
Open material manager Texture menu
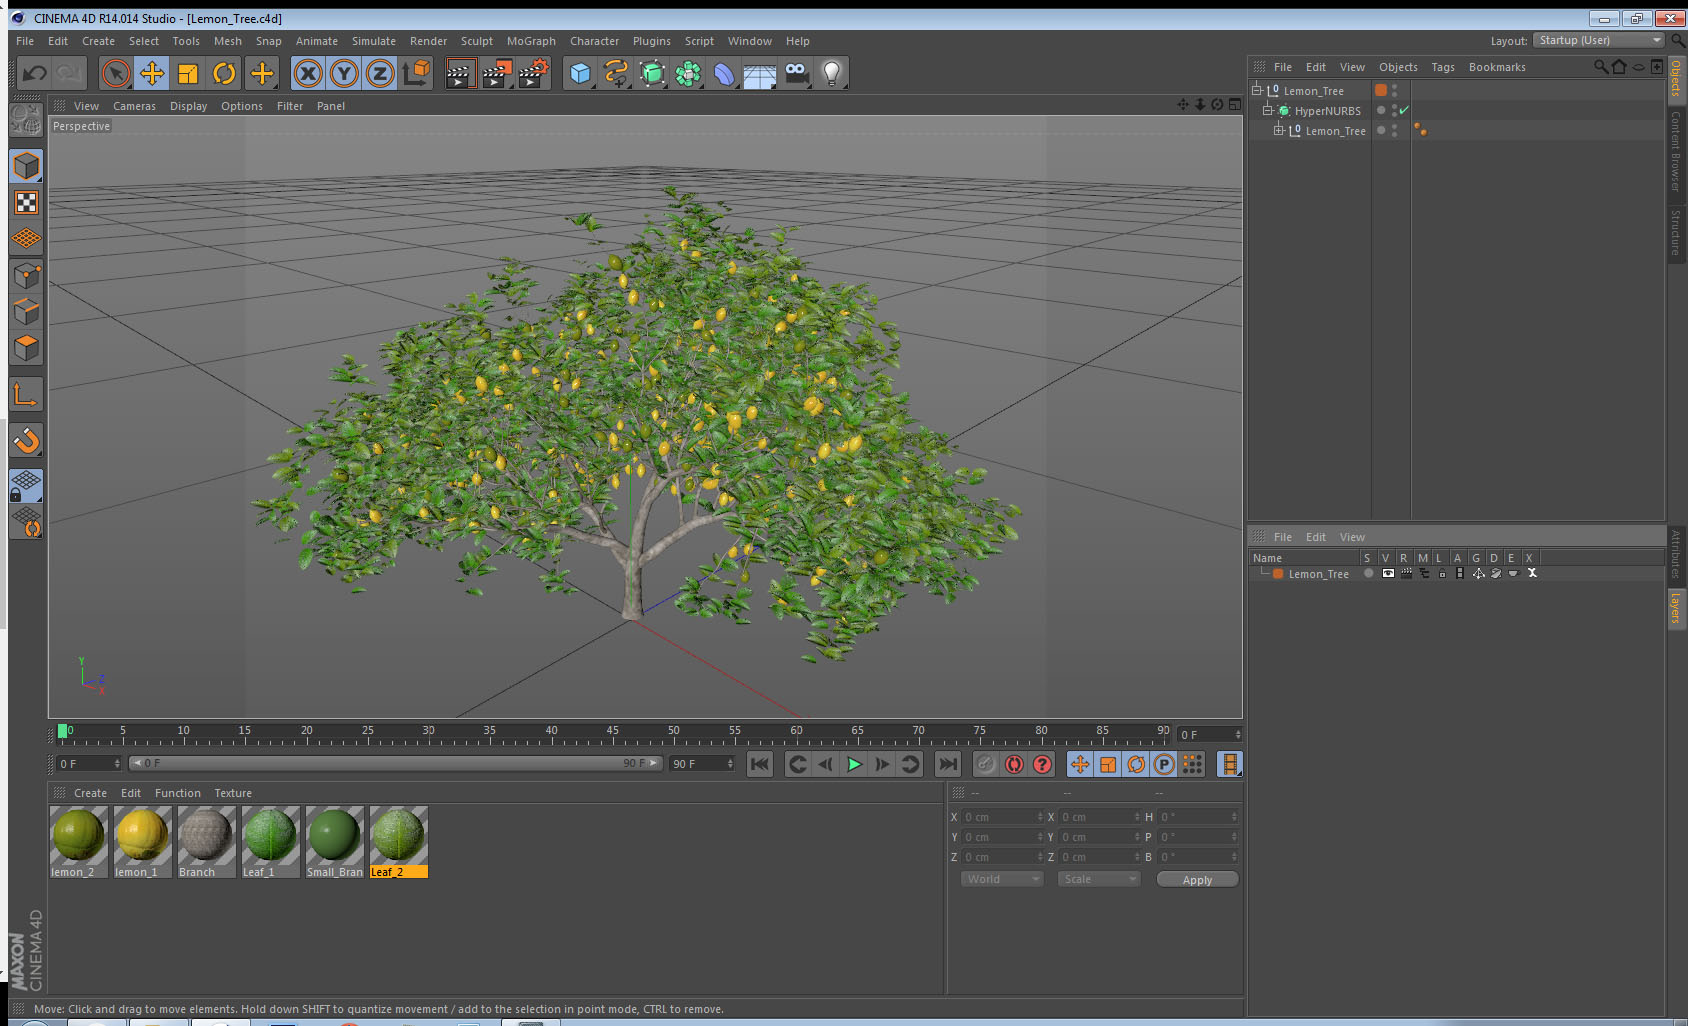(233, 793)
